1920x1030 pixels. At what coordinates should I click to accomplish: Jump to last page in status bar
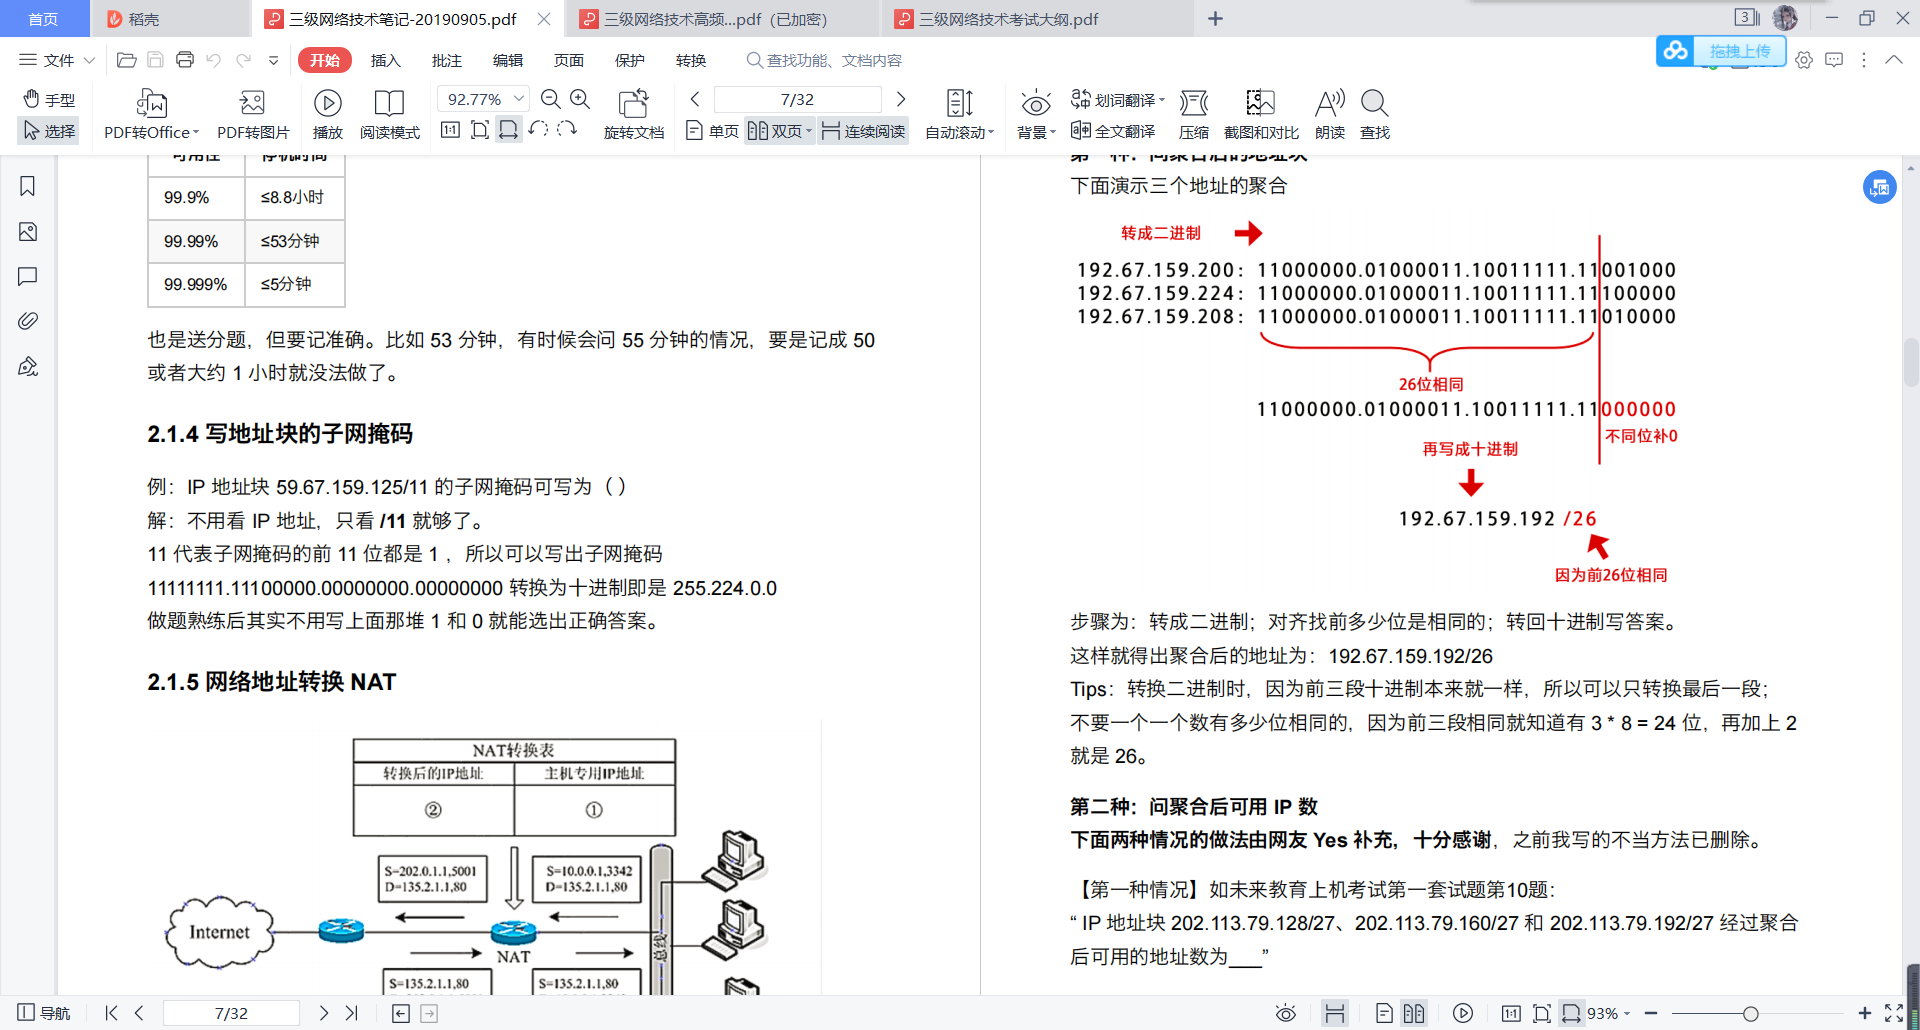(x=352, y=1013)
